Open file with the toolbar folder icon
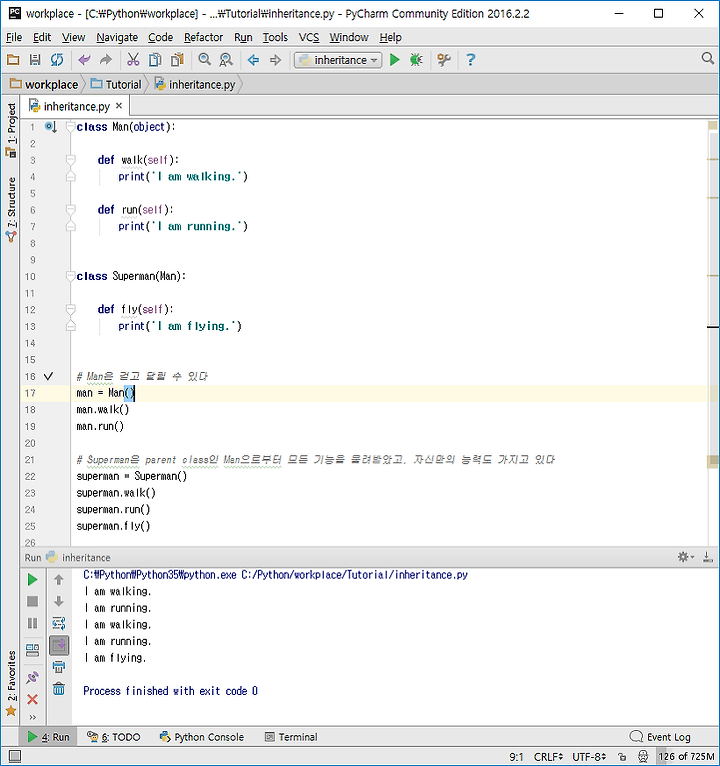The image size is (720, 766). click(x=13, y=60)
